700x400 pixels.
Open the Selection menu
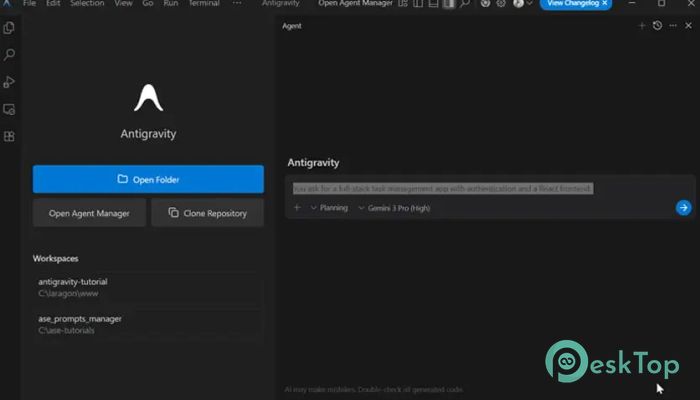pyautogui.click(x=87, y=3)
